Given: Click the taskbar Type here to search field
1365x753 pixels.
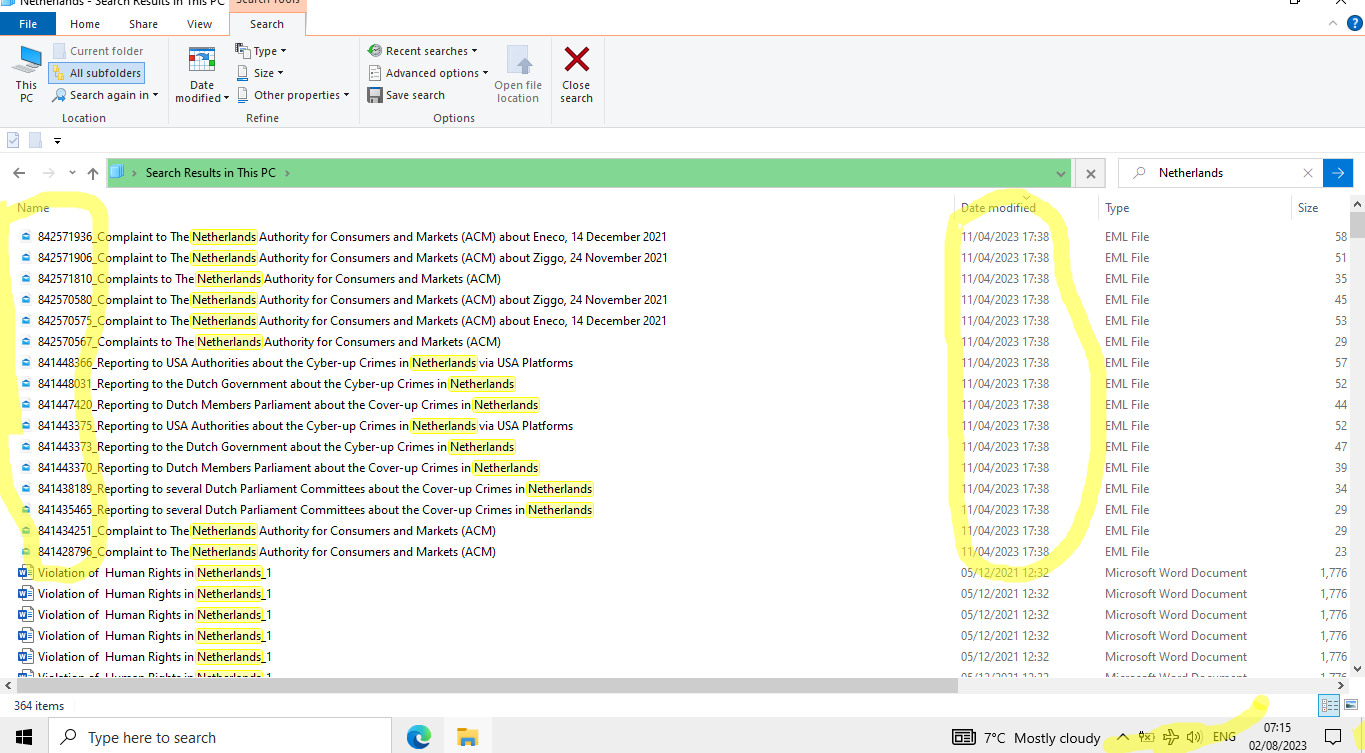Looking at the screenshot, I should pos(220,737).
